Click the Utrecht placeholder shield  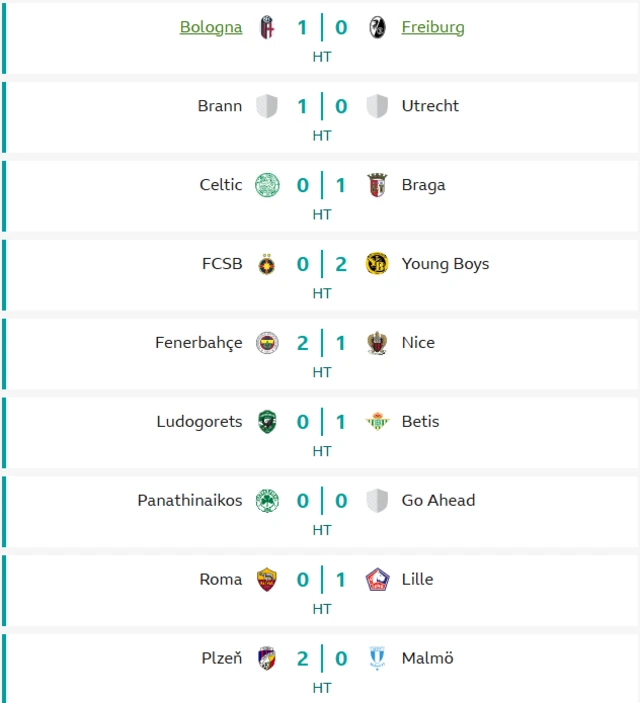[x=377, y=106]
